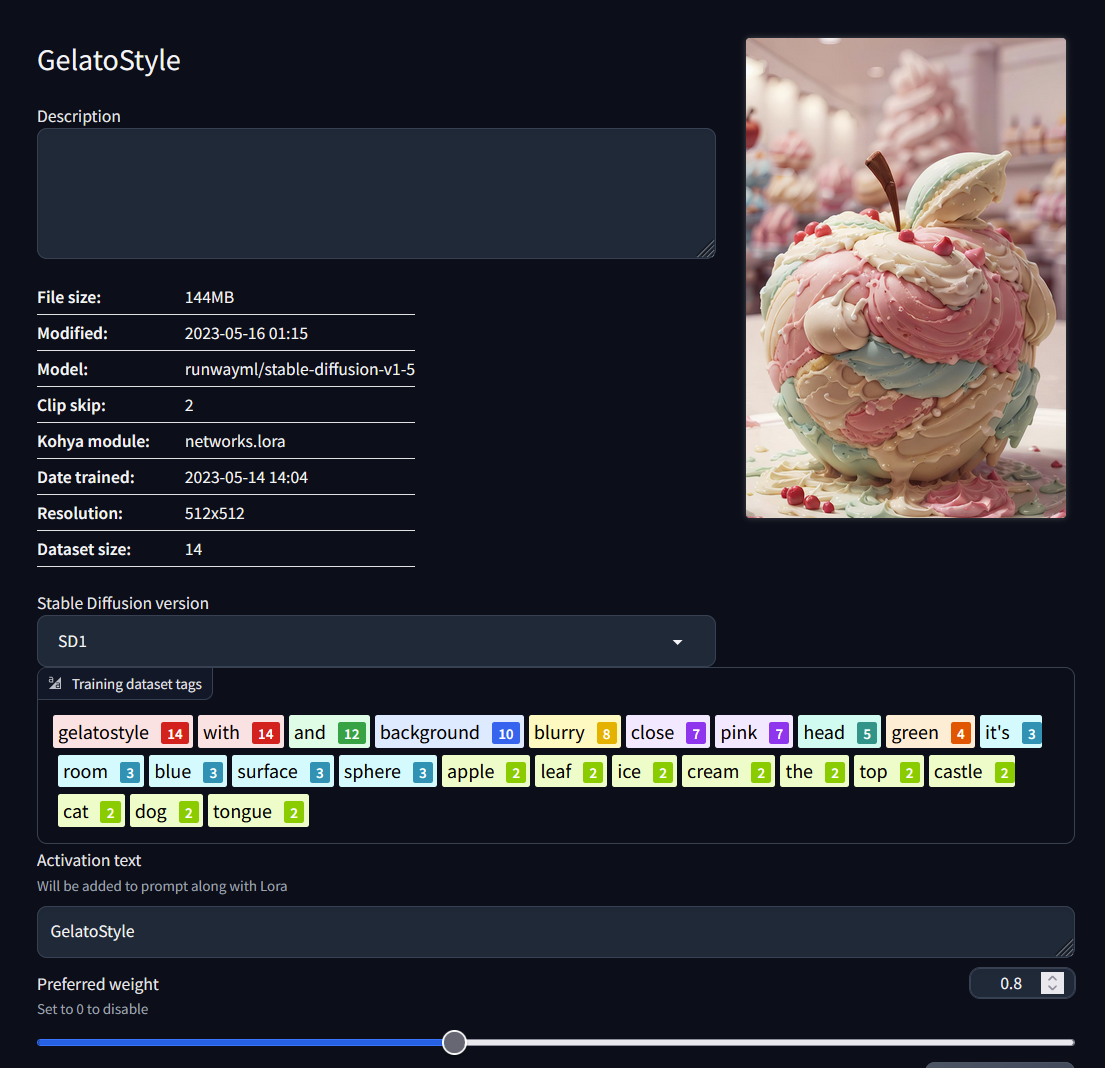
Task: Select the 'blurry' tag
Action: [x=574, y=731]
